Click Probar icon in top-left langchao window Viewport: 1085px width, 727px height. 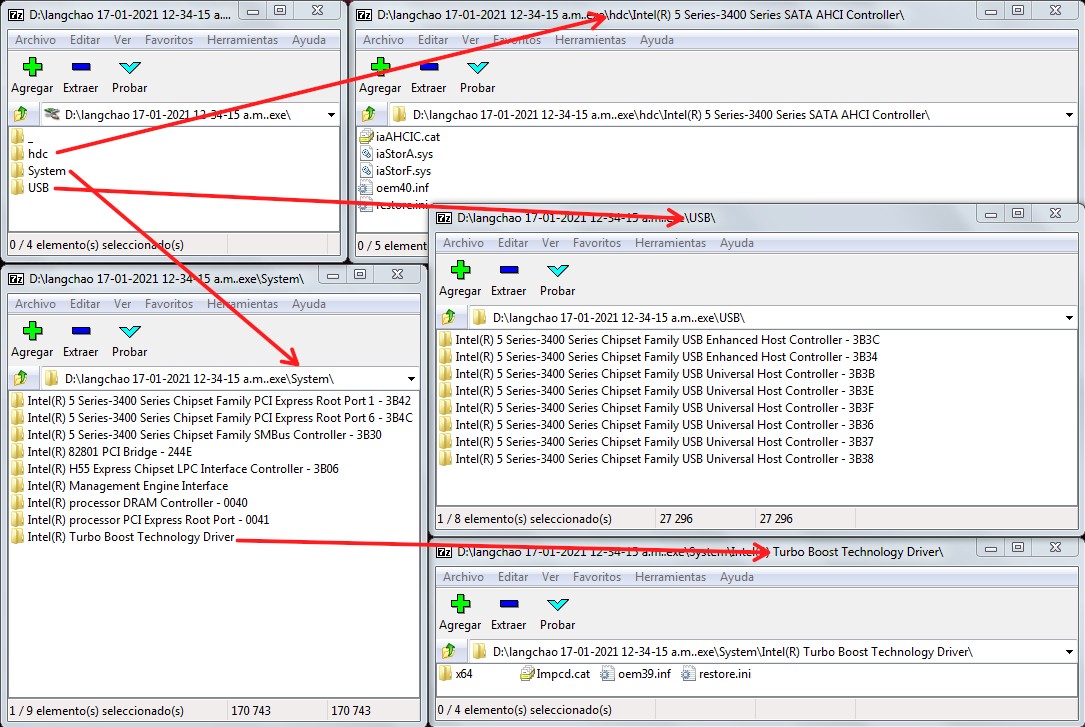pyautogui.click(x=129, y=67)
